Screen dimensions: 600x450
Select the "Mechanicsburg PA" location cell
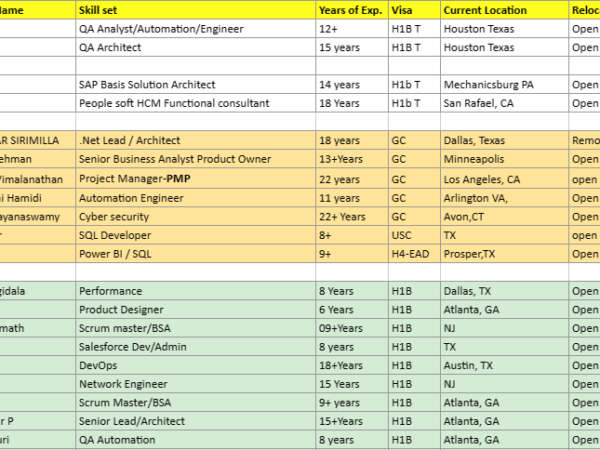488,85
